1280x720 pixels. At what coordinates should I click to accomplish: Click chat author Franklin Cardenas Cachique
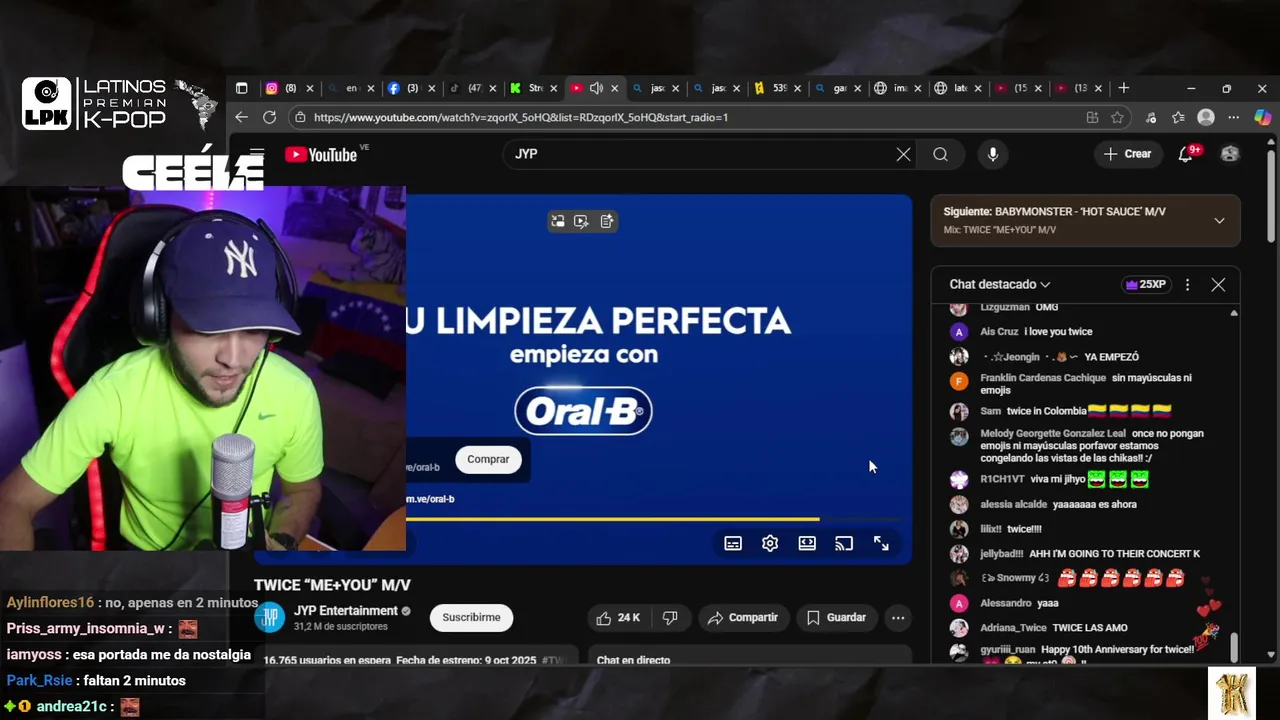click(1043, 378)
